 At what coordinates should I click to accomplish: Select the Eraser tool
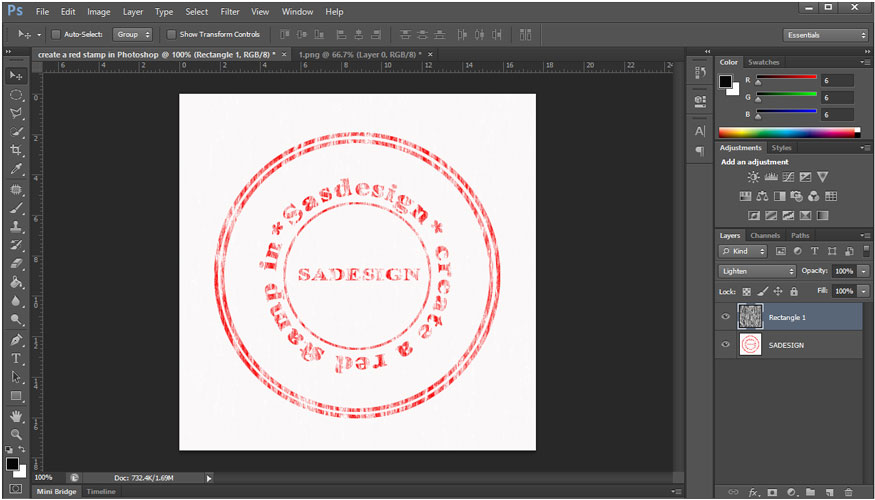pos(16,264)
